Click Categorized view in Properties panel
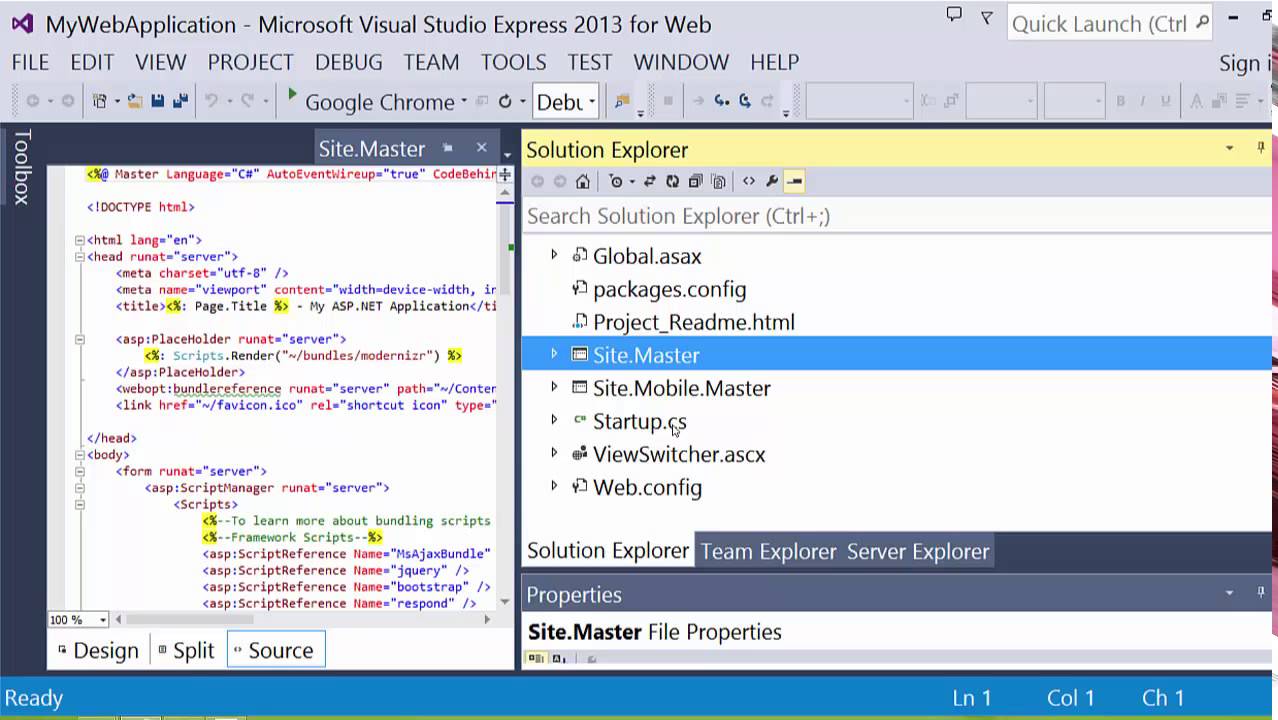 pyautogui.click(x=535, y=658)
